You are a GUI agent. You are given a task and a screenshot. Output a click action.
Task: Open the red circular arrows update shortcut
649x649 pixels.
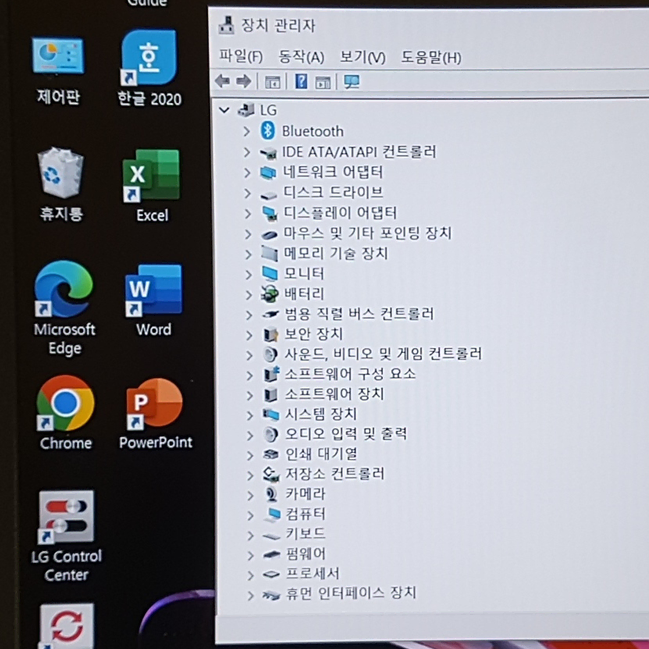click(66, 626)
